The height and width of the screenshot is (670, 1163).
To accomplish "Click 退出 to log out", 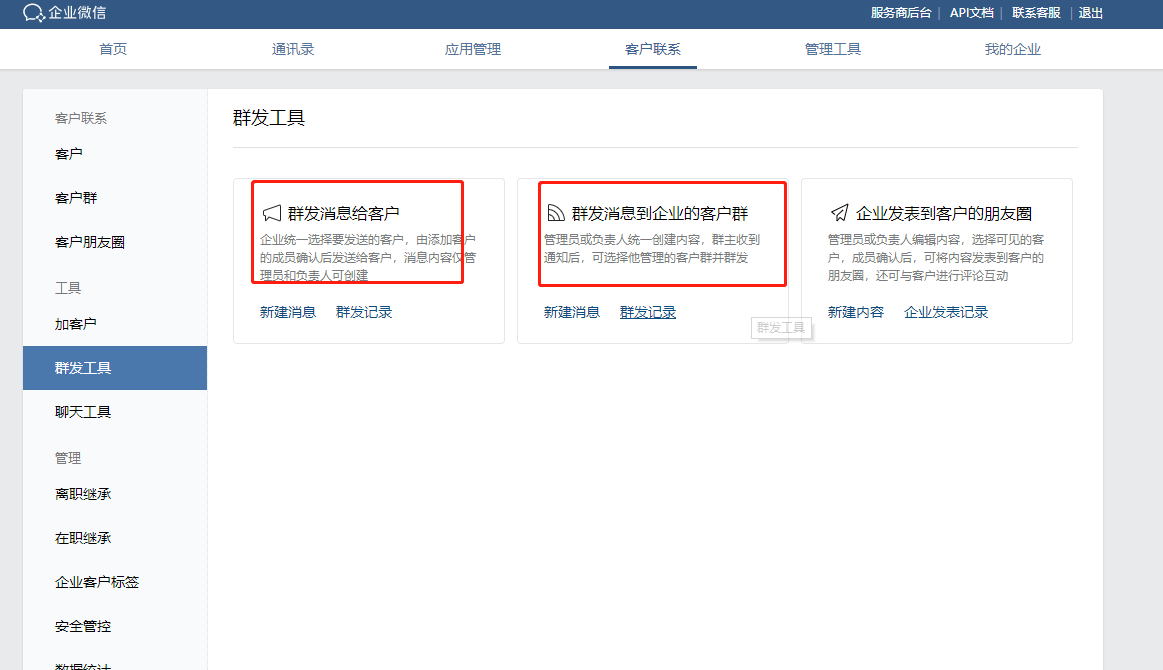I will tap(1091, 13).
